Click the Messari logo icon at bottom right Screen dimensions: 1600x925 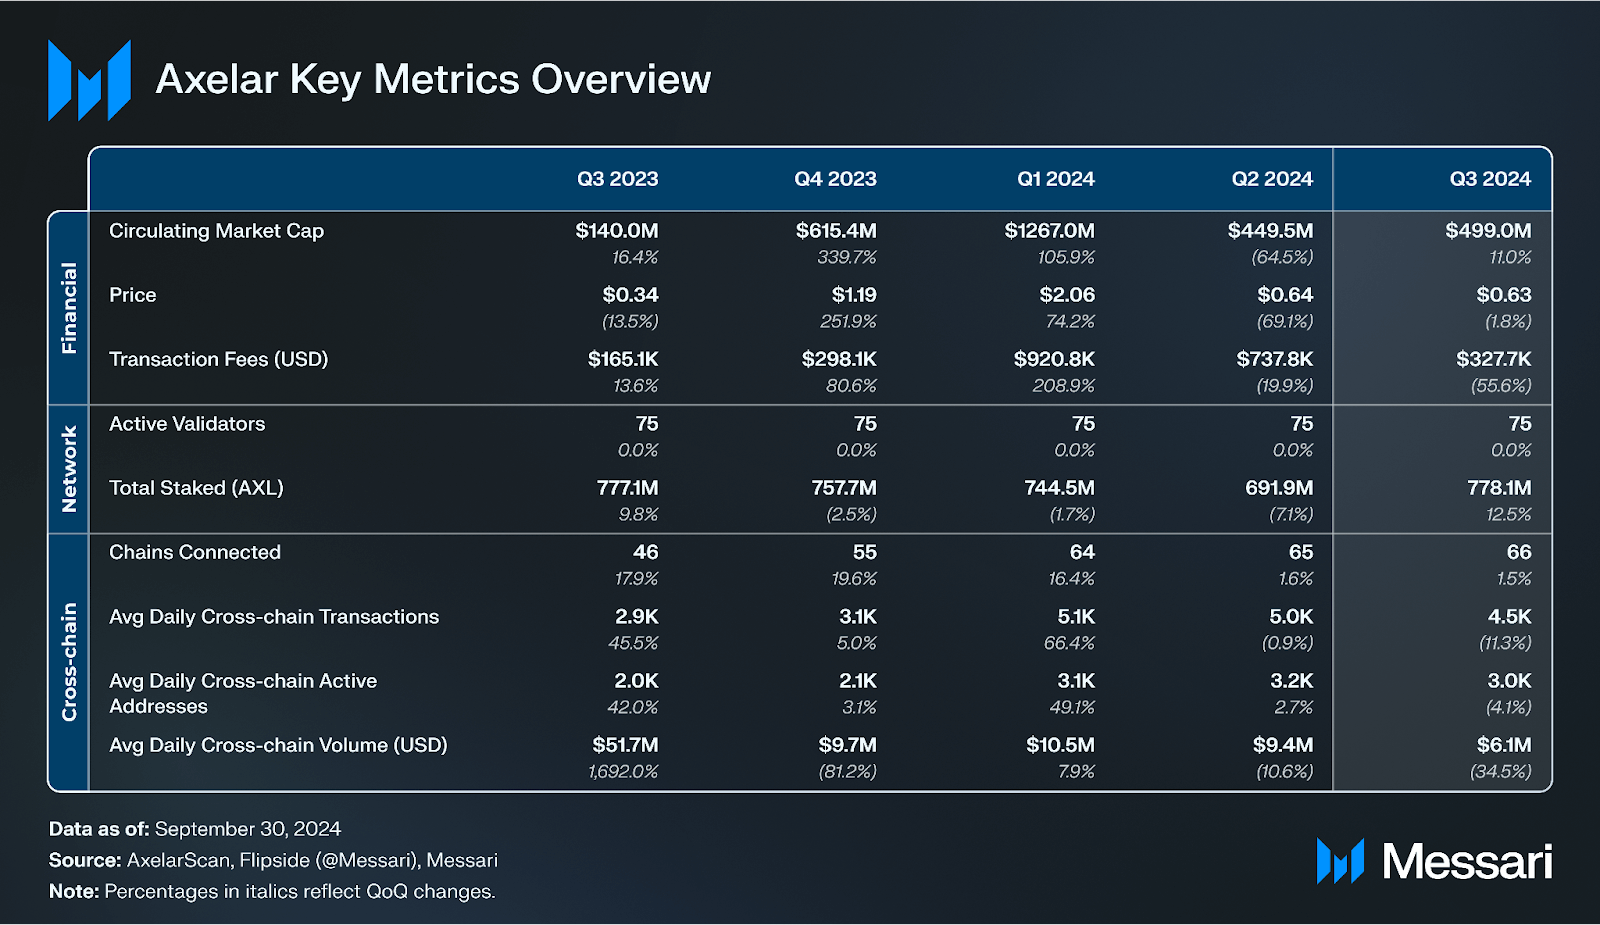[x=1340, y=861]
